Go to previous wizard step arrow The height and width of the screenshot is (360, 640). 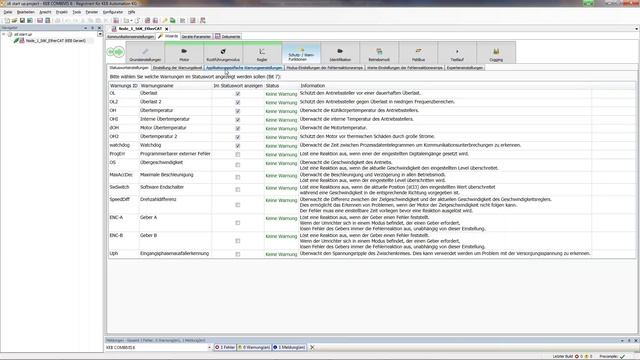click(111, 52)
